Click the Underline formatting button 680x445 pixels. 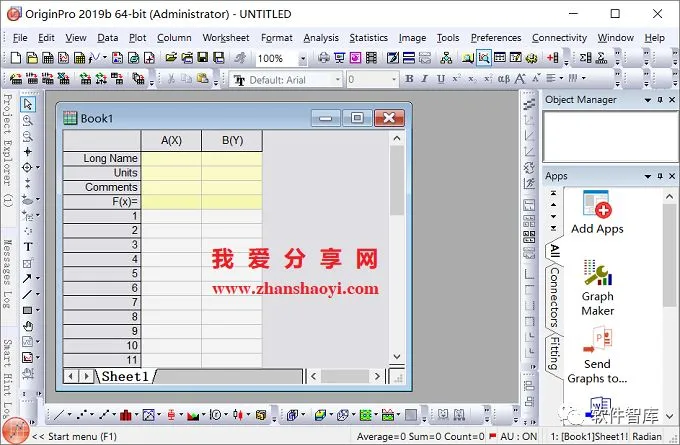pos(441,79)
